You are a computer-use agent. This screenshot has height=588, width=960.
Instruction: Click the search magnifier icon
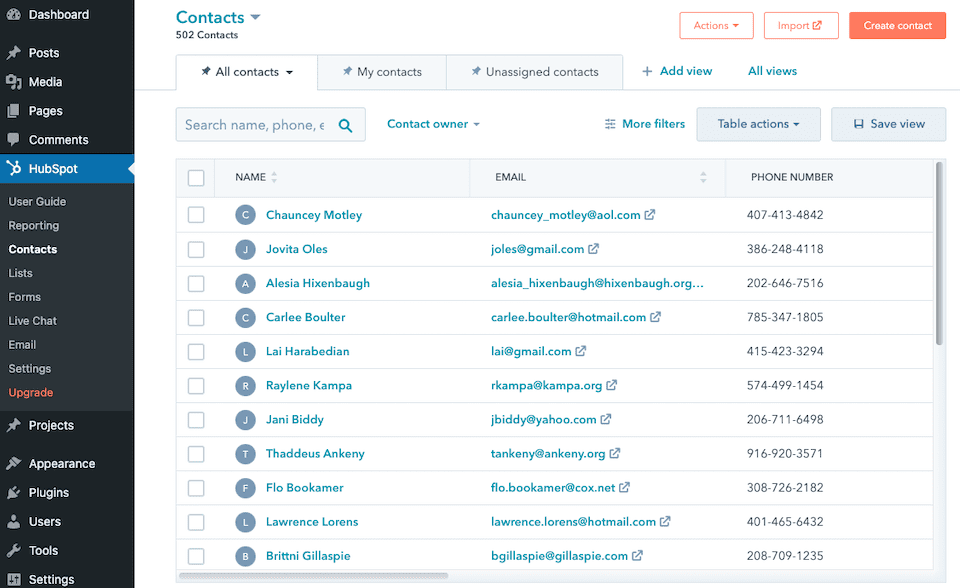(345, 124)
